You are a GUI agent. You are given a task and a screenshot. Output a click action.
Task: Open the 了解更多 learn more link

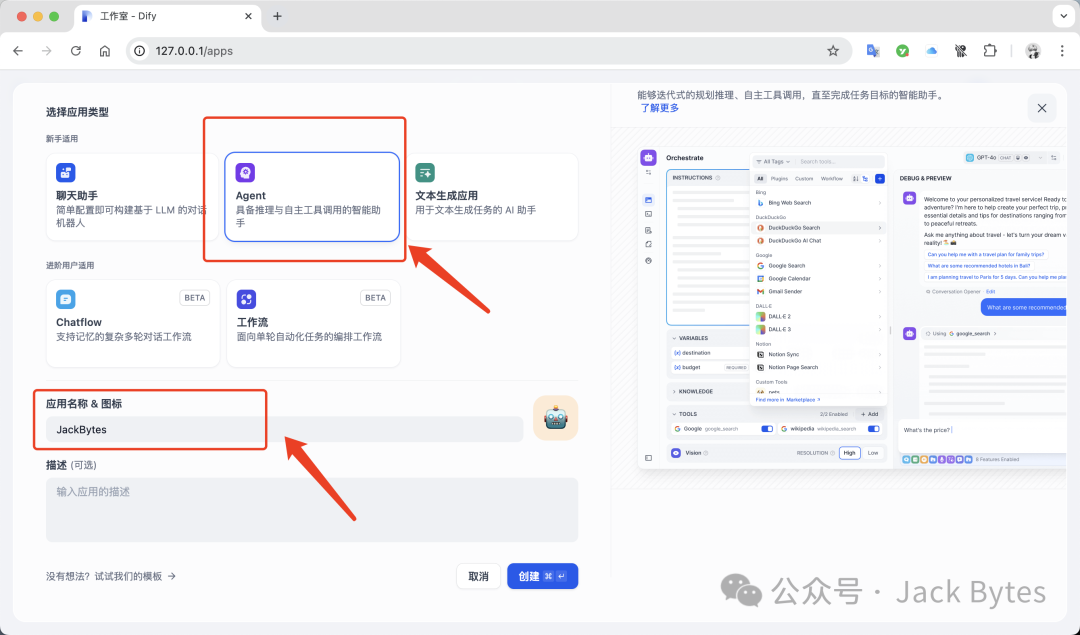(660, 108)
